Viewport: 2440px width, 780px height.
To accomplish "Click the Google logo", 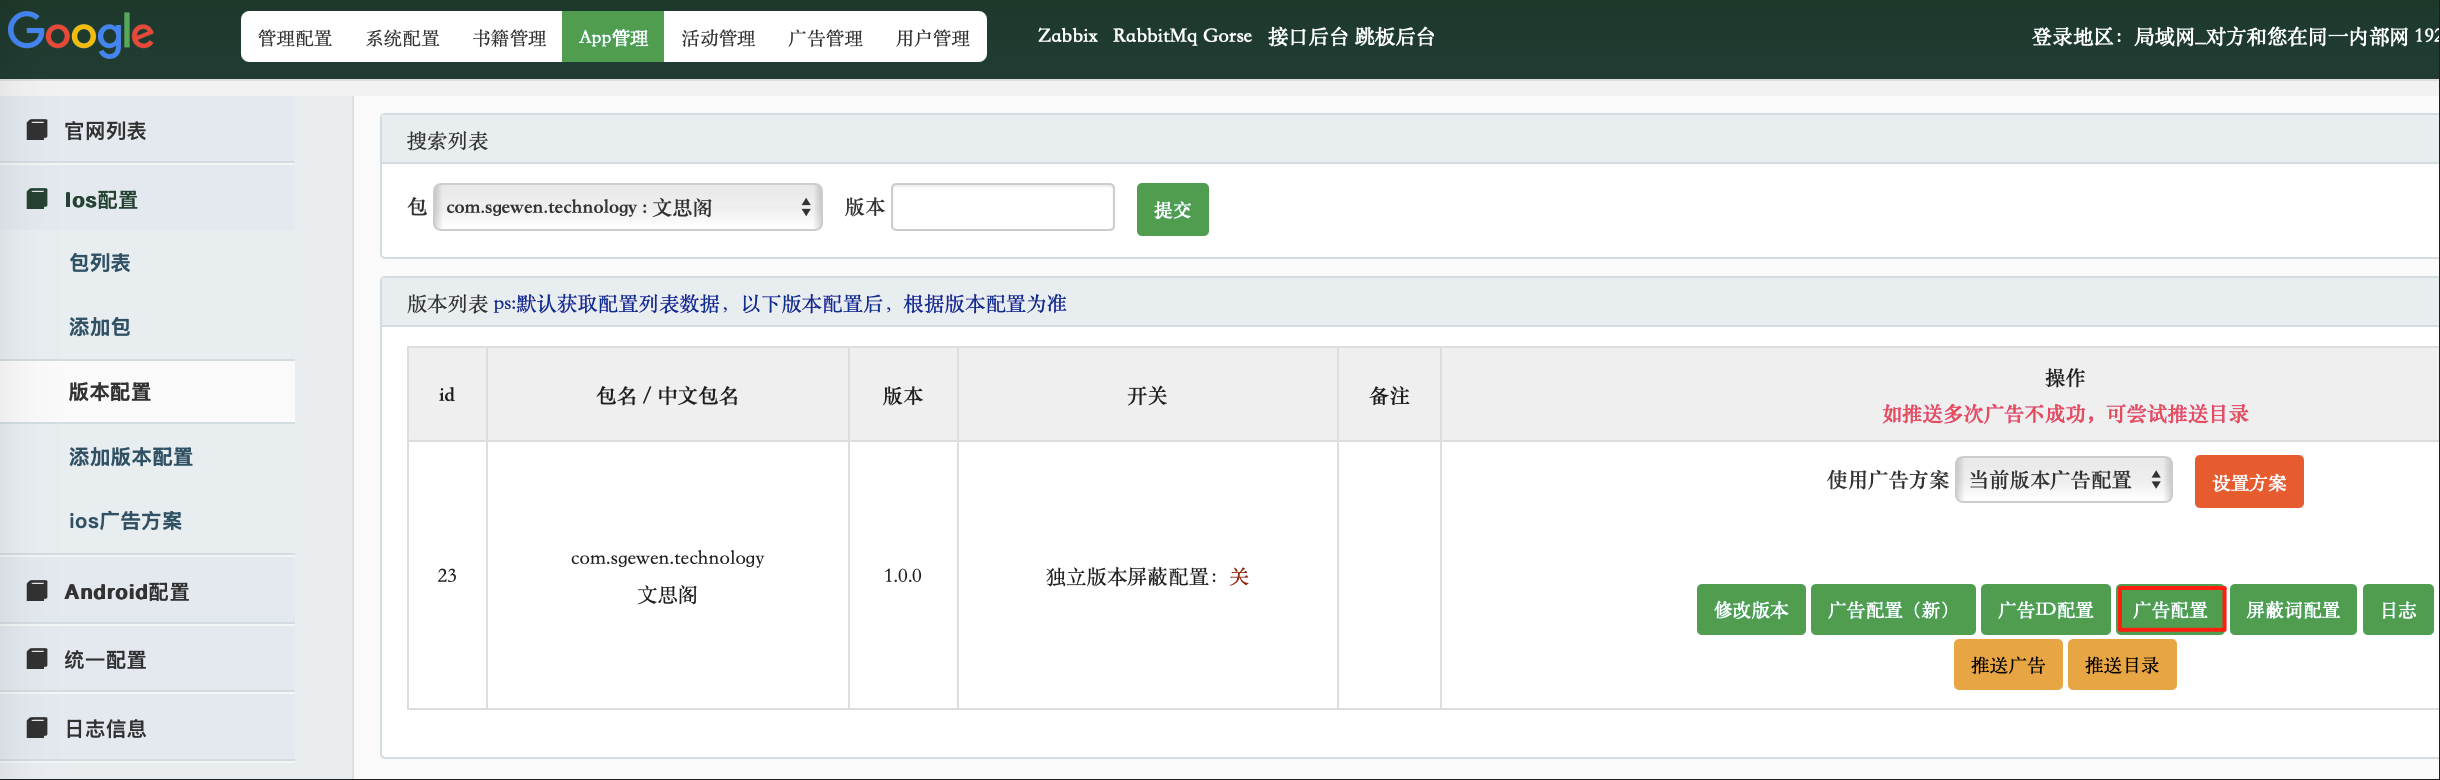I will pyautogui.click(x=81, y=35).
